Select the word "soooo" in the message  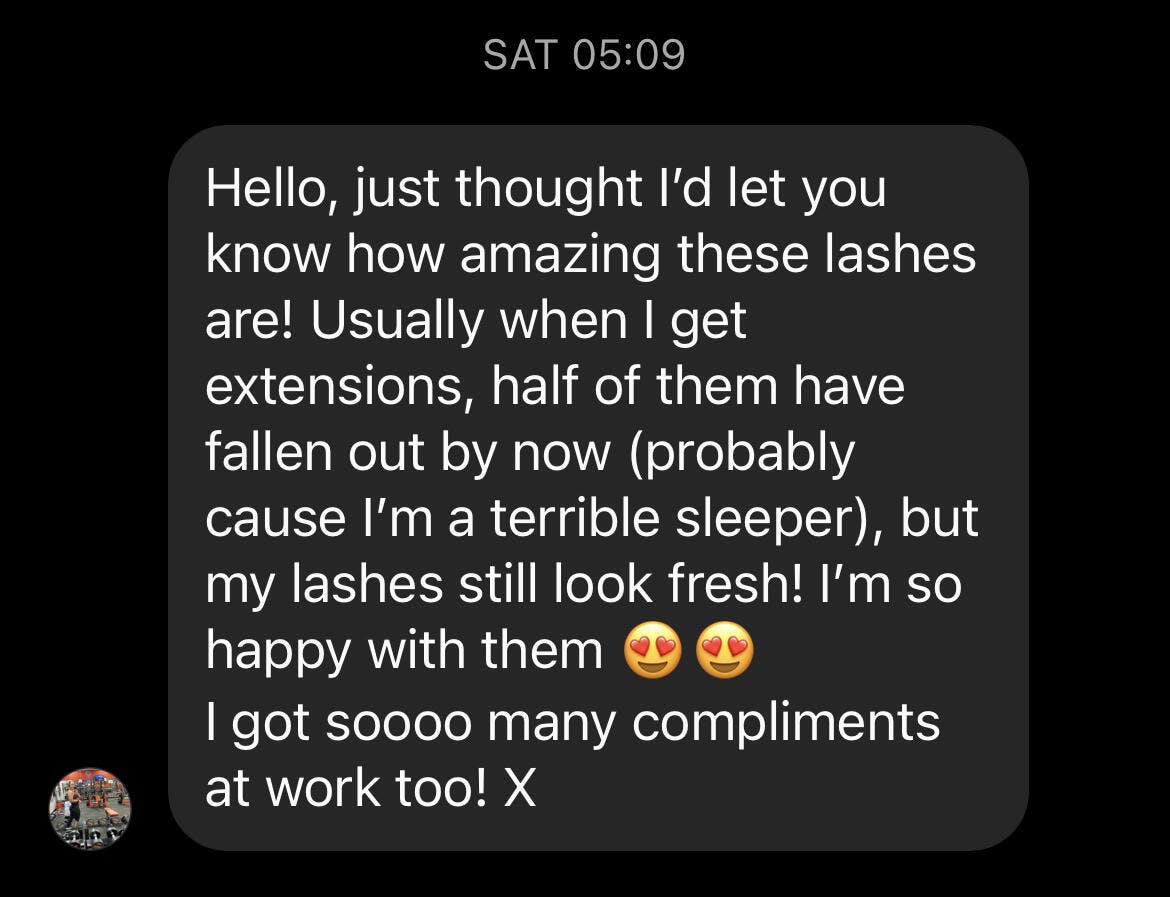pyautogui.click(x=399, y=720)
